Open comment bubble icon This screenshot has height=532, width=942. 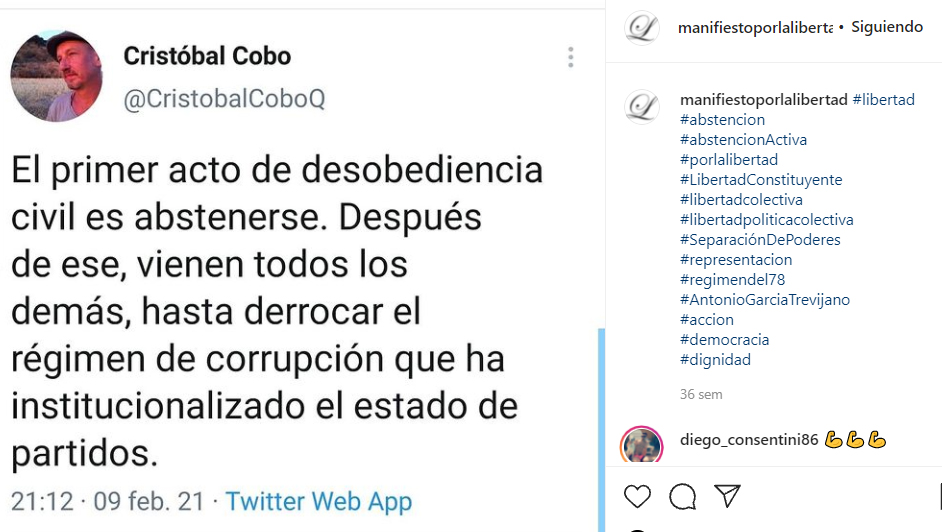(x=682, y=497)
